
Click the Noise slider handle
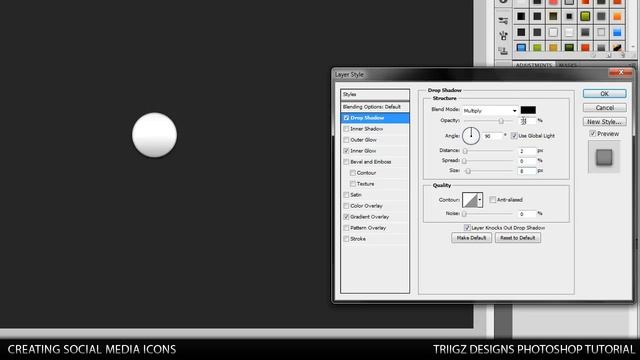[464, 214]
